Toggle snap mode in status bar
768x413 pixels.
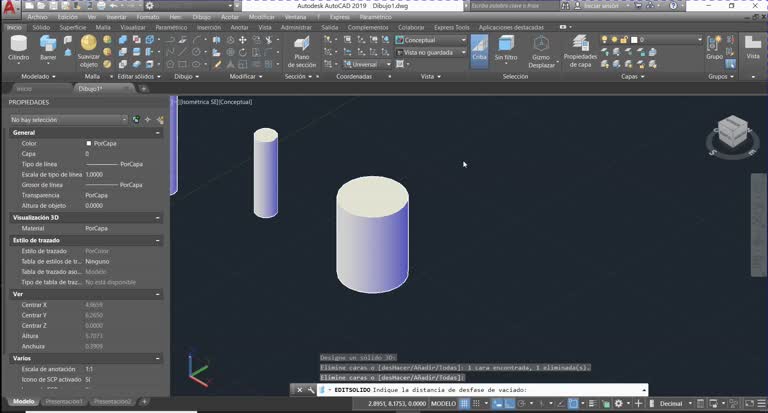coord(476,404)
